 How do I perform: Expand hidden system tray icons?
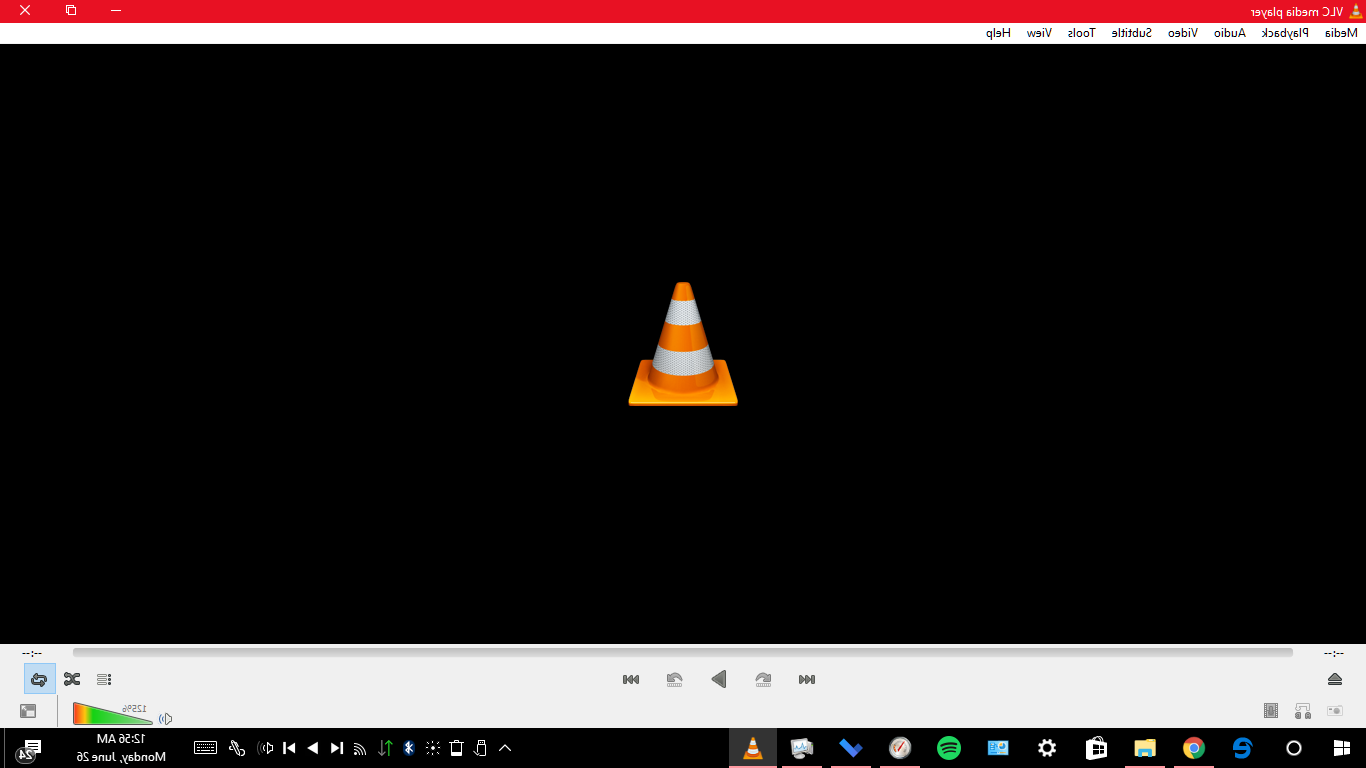[x=505, y=747]
